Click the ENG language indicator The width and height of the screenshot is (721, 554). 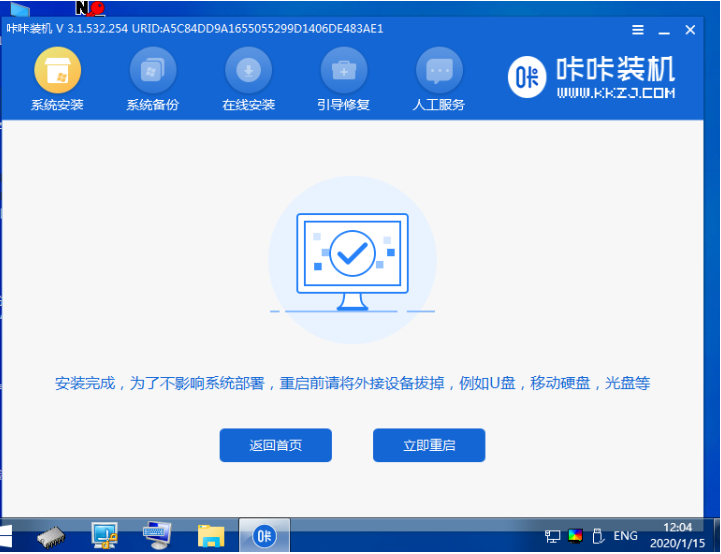tap(626, 536)
